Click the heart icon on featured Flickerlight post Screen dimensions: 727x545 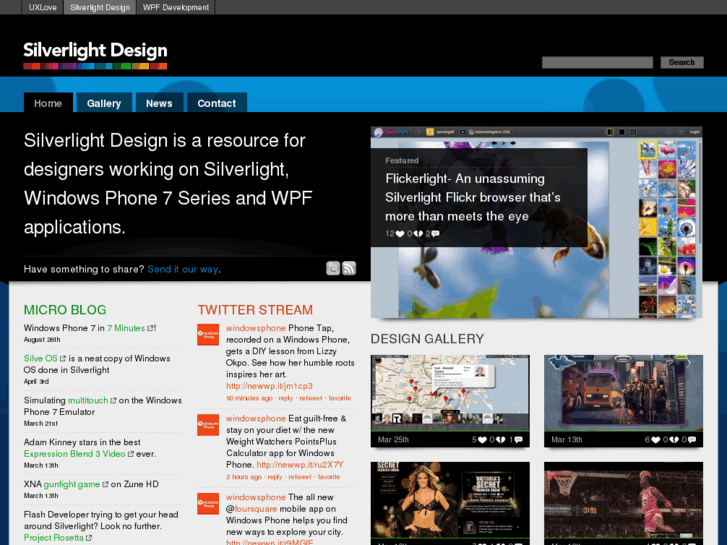pyautogui.click(x=400, y=234)
